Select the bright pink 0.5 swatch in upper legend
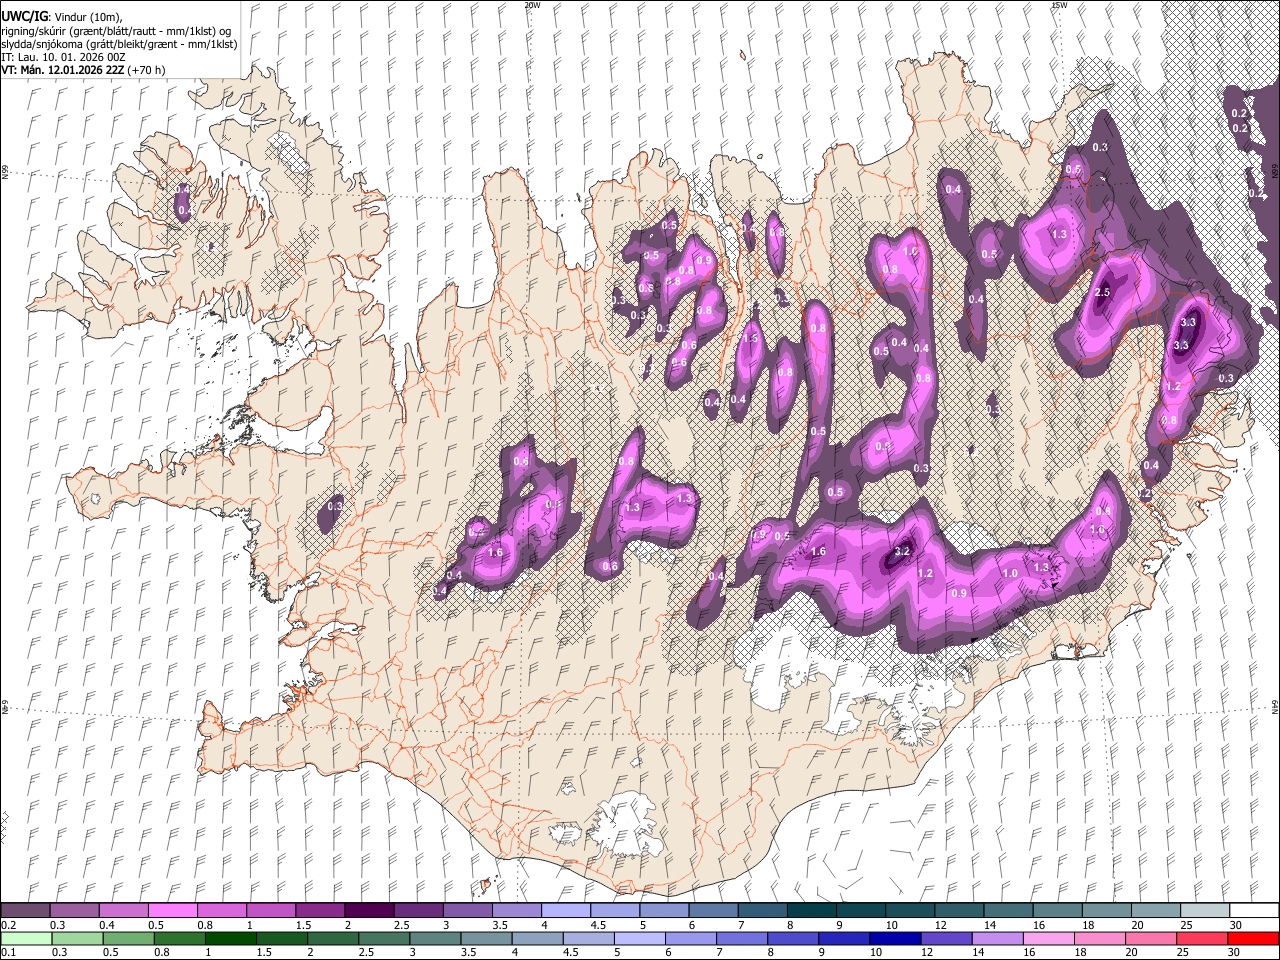The image size is (1280, 960). pos(172,910)
